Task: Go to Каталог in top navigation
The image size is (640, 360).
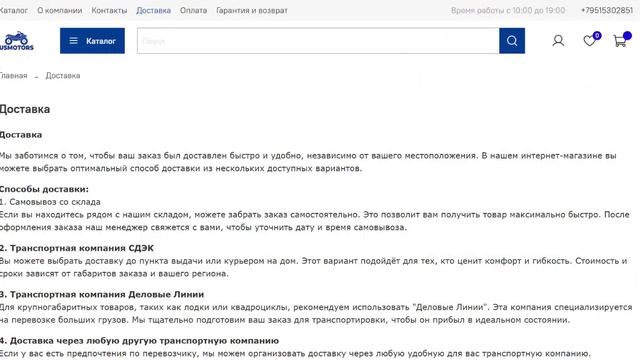Action: 13,10
